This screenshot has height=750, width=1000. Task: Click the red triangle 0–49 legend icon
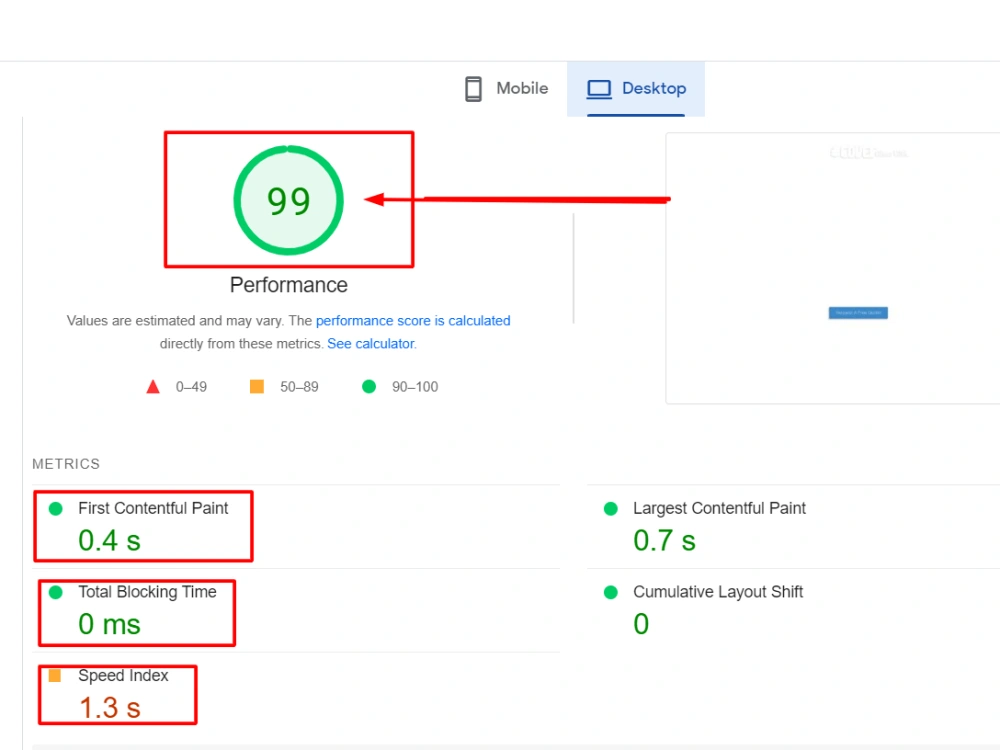153,386
